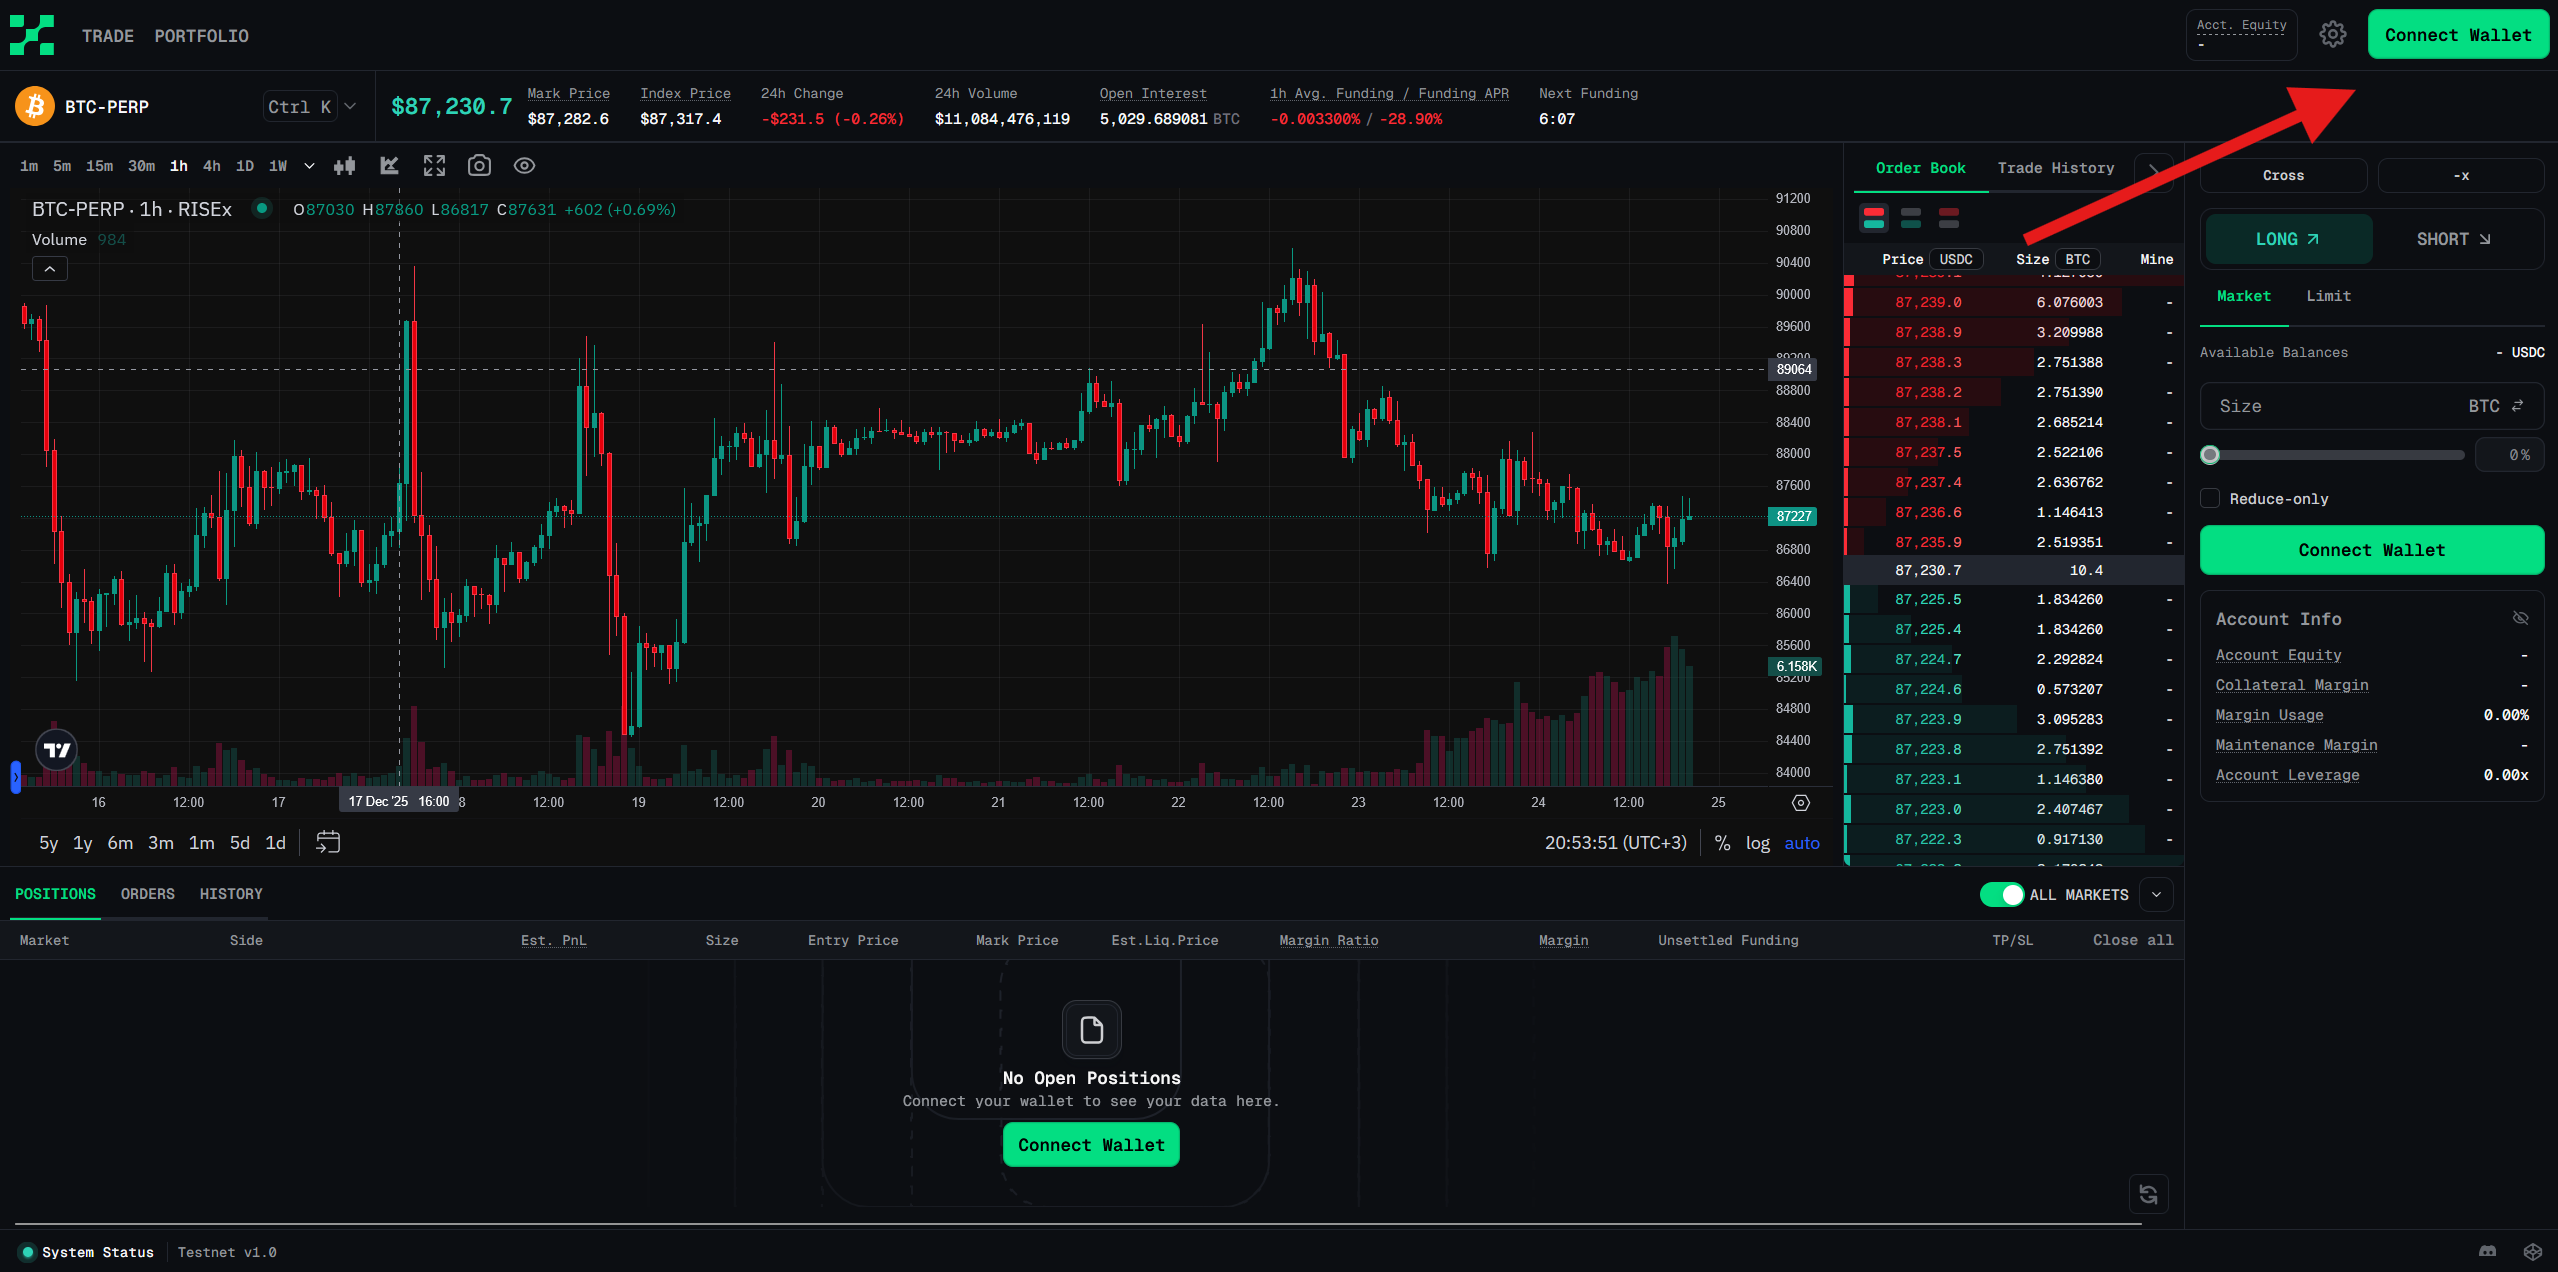
Task: Click the order size percentage slider
Action: (x=2336, y=455)
